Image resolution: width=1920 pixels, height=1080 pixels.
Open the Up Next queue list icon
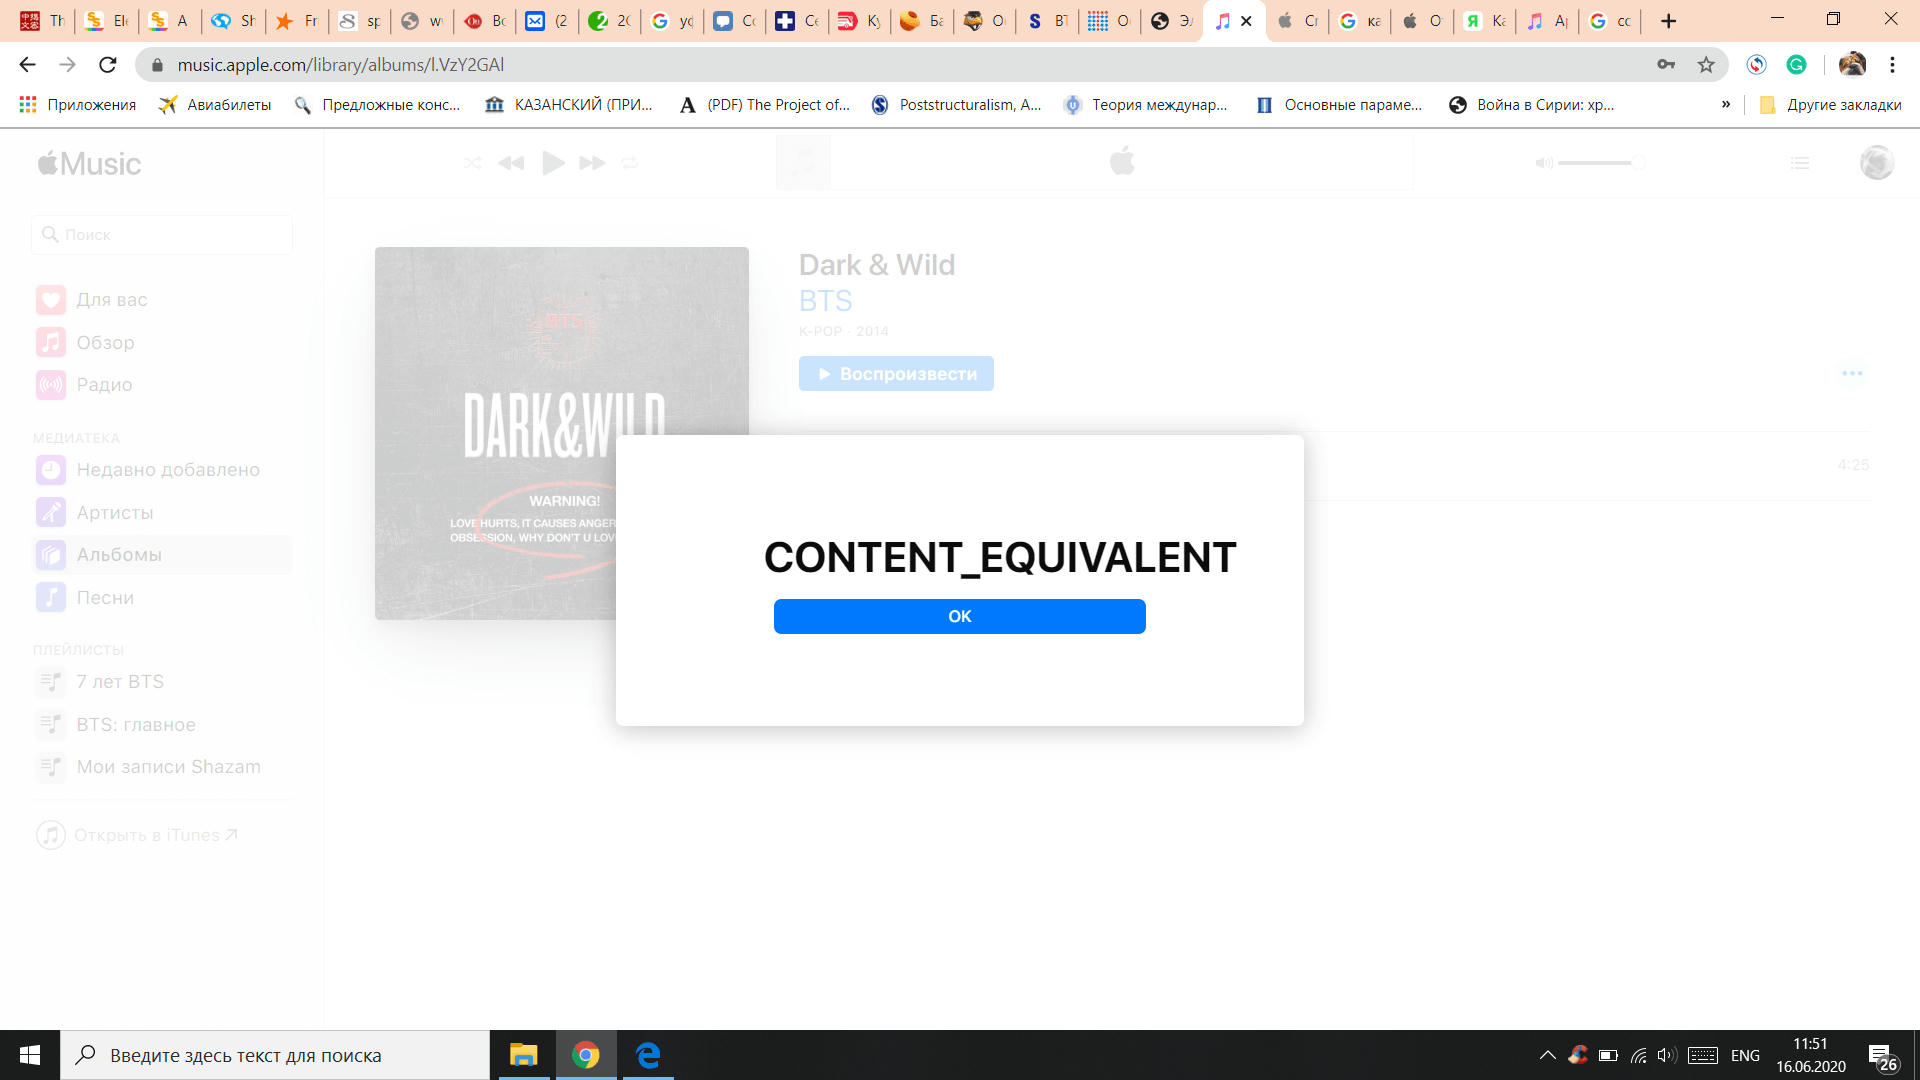point(1800,163)
